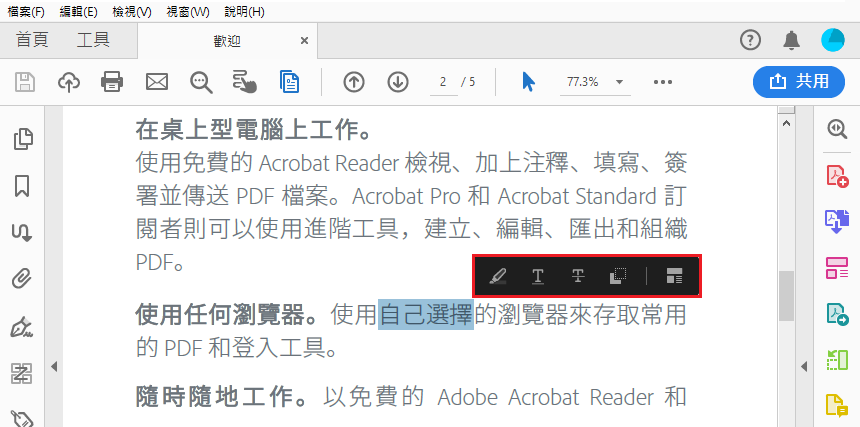The image size is (860, 427).
Task: Click the touch-hand toolbar icon
Action: pyautogui.click(x=244, y=82)
